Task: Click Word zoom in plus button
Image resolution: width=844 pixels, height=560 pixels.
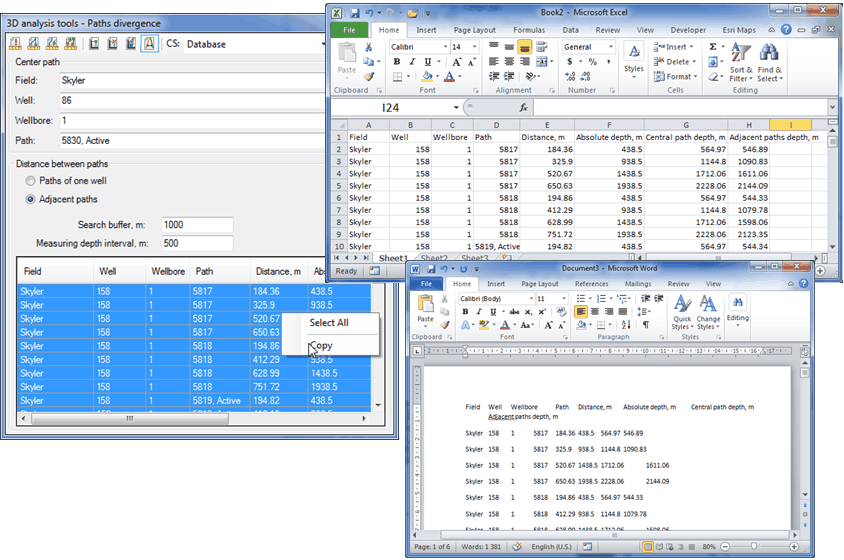Action: (794, 547)
